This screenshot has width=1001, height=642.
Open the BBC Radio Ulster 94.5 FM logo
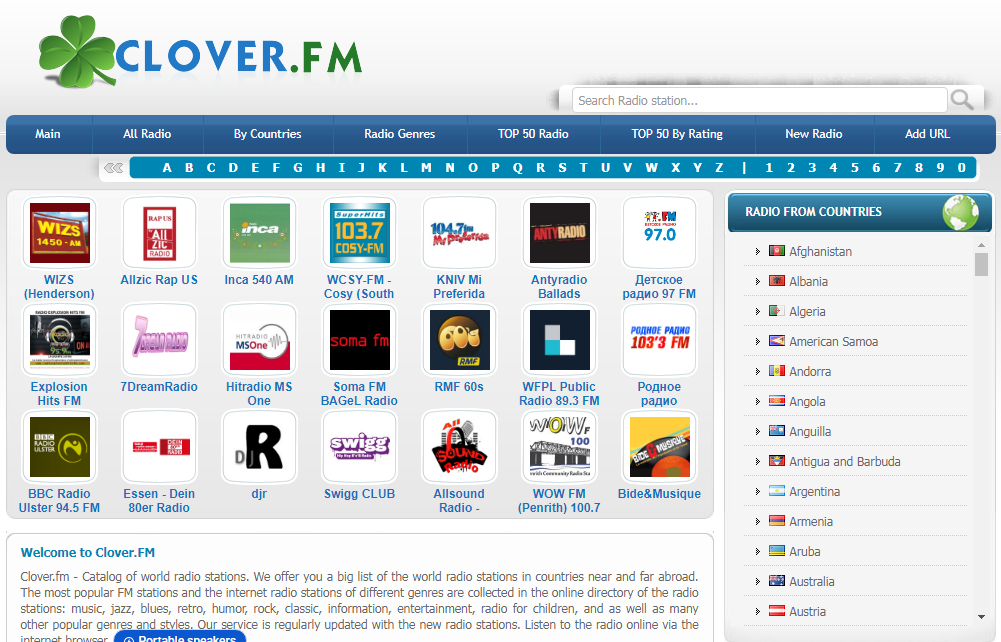(x=59, y=446)
